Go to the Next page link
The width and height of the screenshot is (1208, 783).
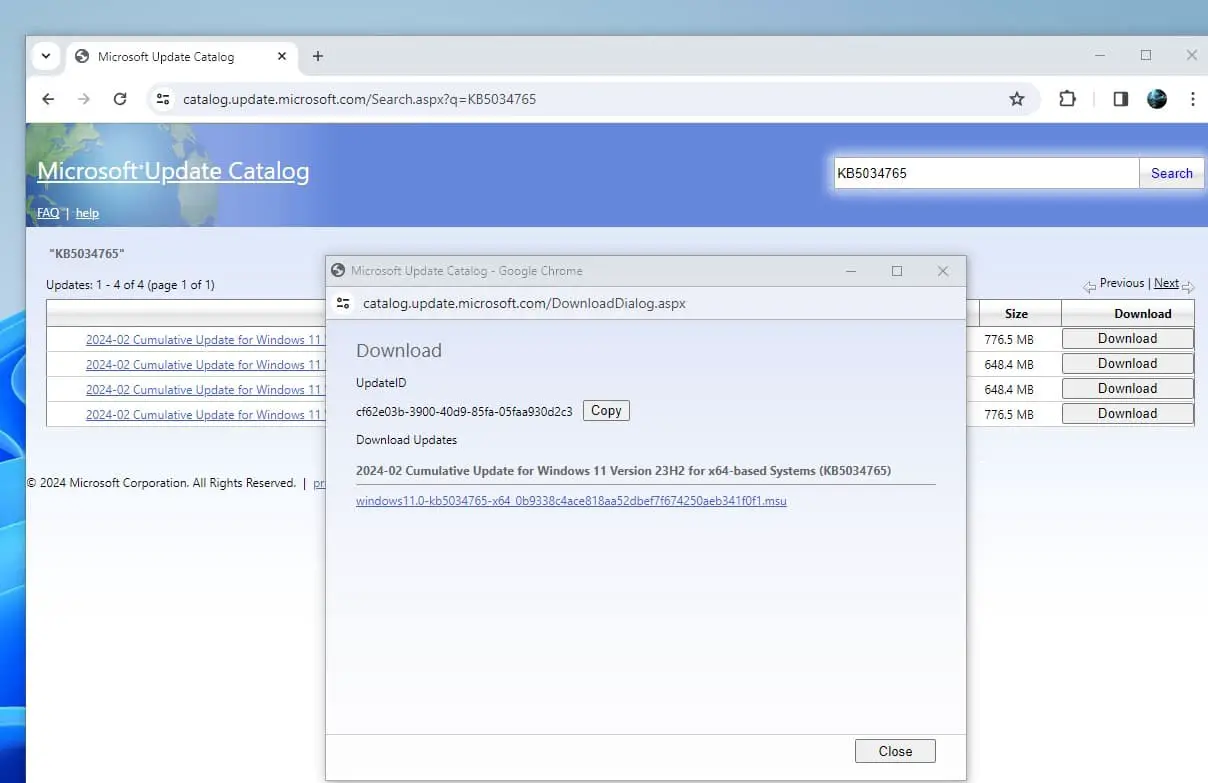(x=1166, y=283)
